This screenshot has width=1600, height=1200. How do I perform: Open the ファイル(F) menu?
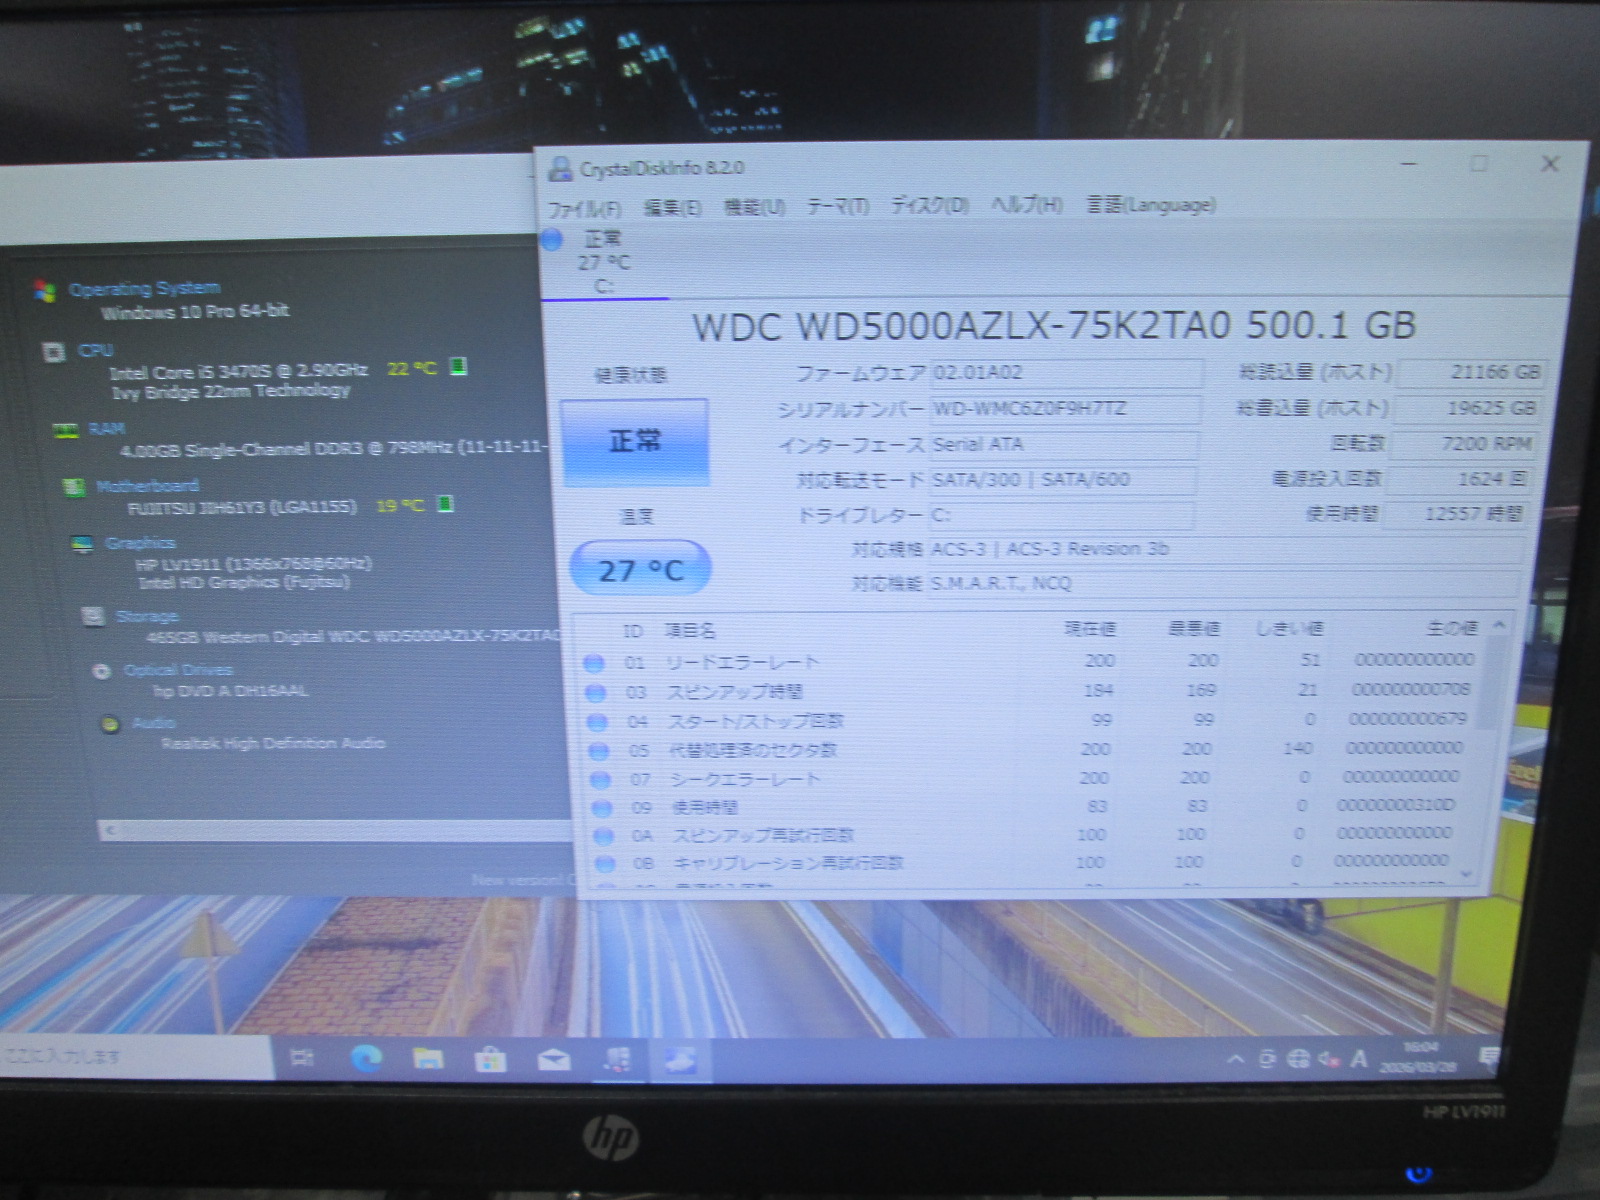pyautogui.click(x=584, y=208)
